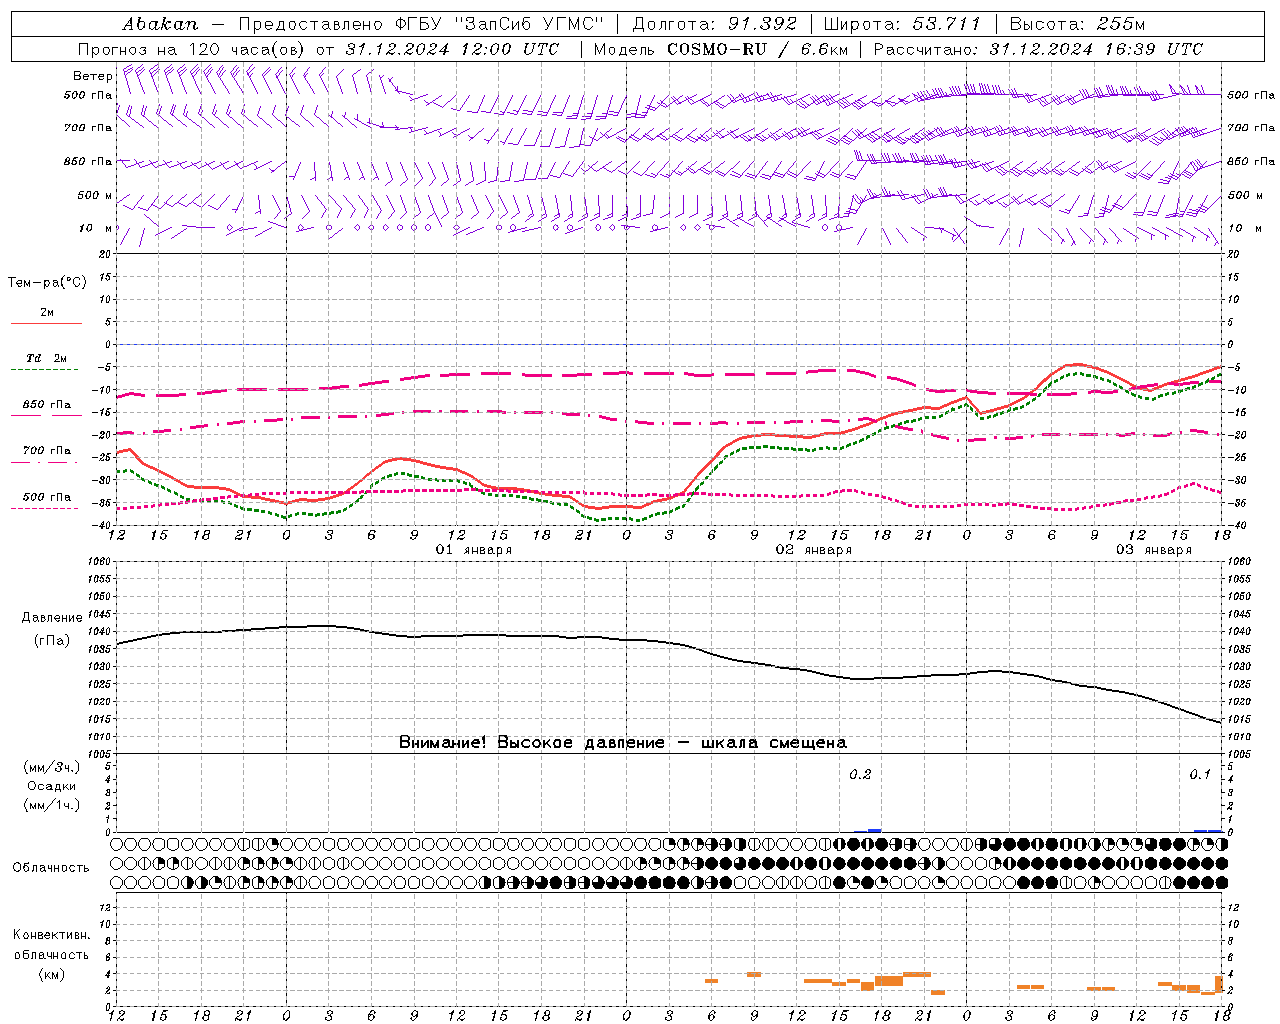Click the Долгота: 91.392 value

(714, 23)
